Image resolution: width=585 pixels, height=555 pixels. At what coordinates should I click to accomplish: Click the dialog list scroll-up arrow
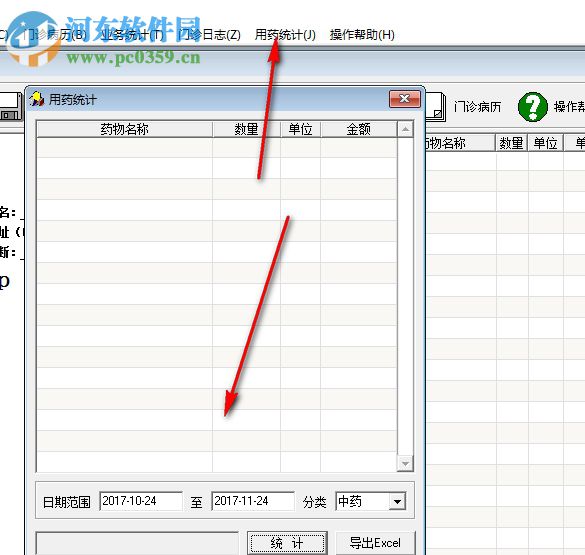click(x=405, y=129)
